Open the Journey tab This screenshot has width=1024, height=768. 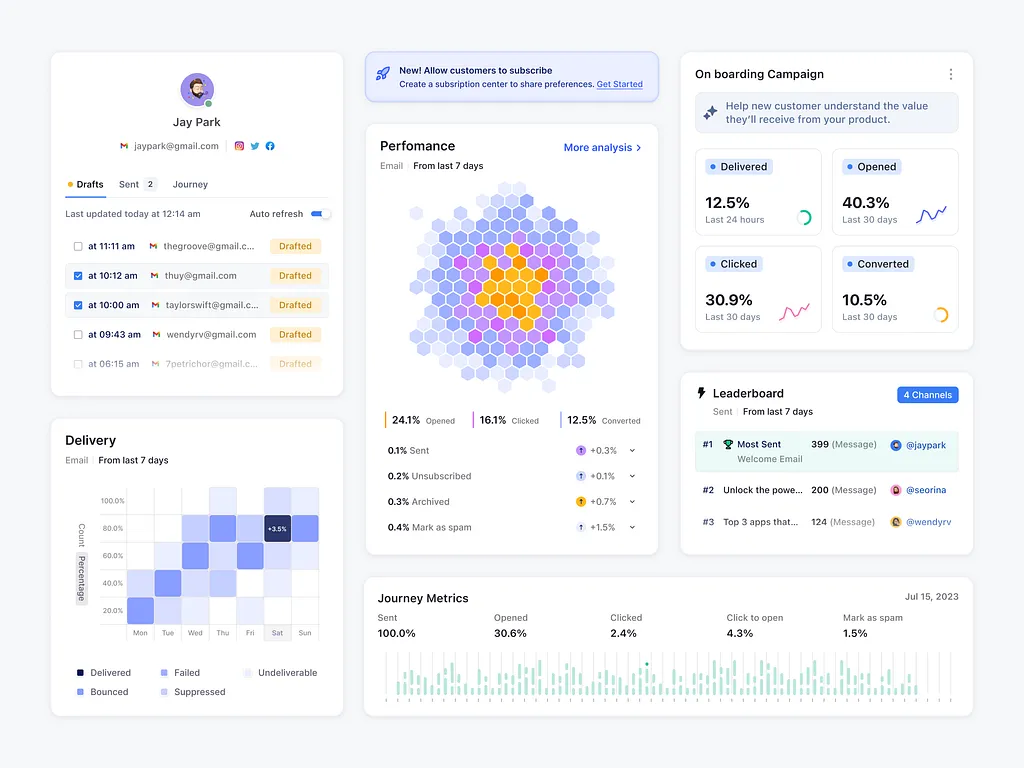pos(189,184)
